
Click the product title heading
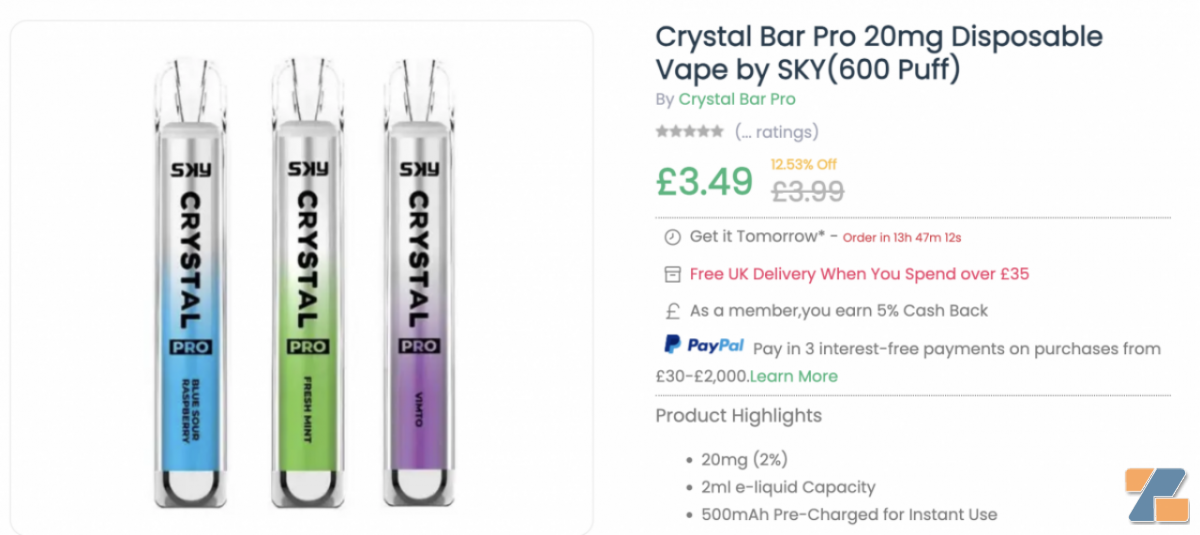tap(878, 53)
